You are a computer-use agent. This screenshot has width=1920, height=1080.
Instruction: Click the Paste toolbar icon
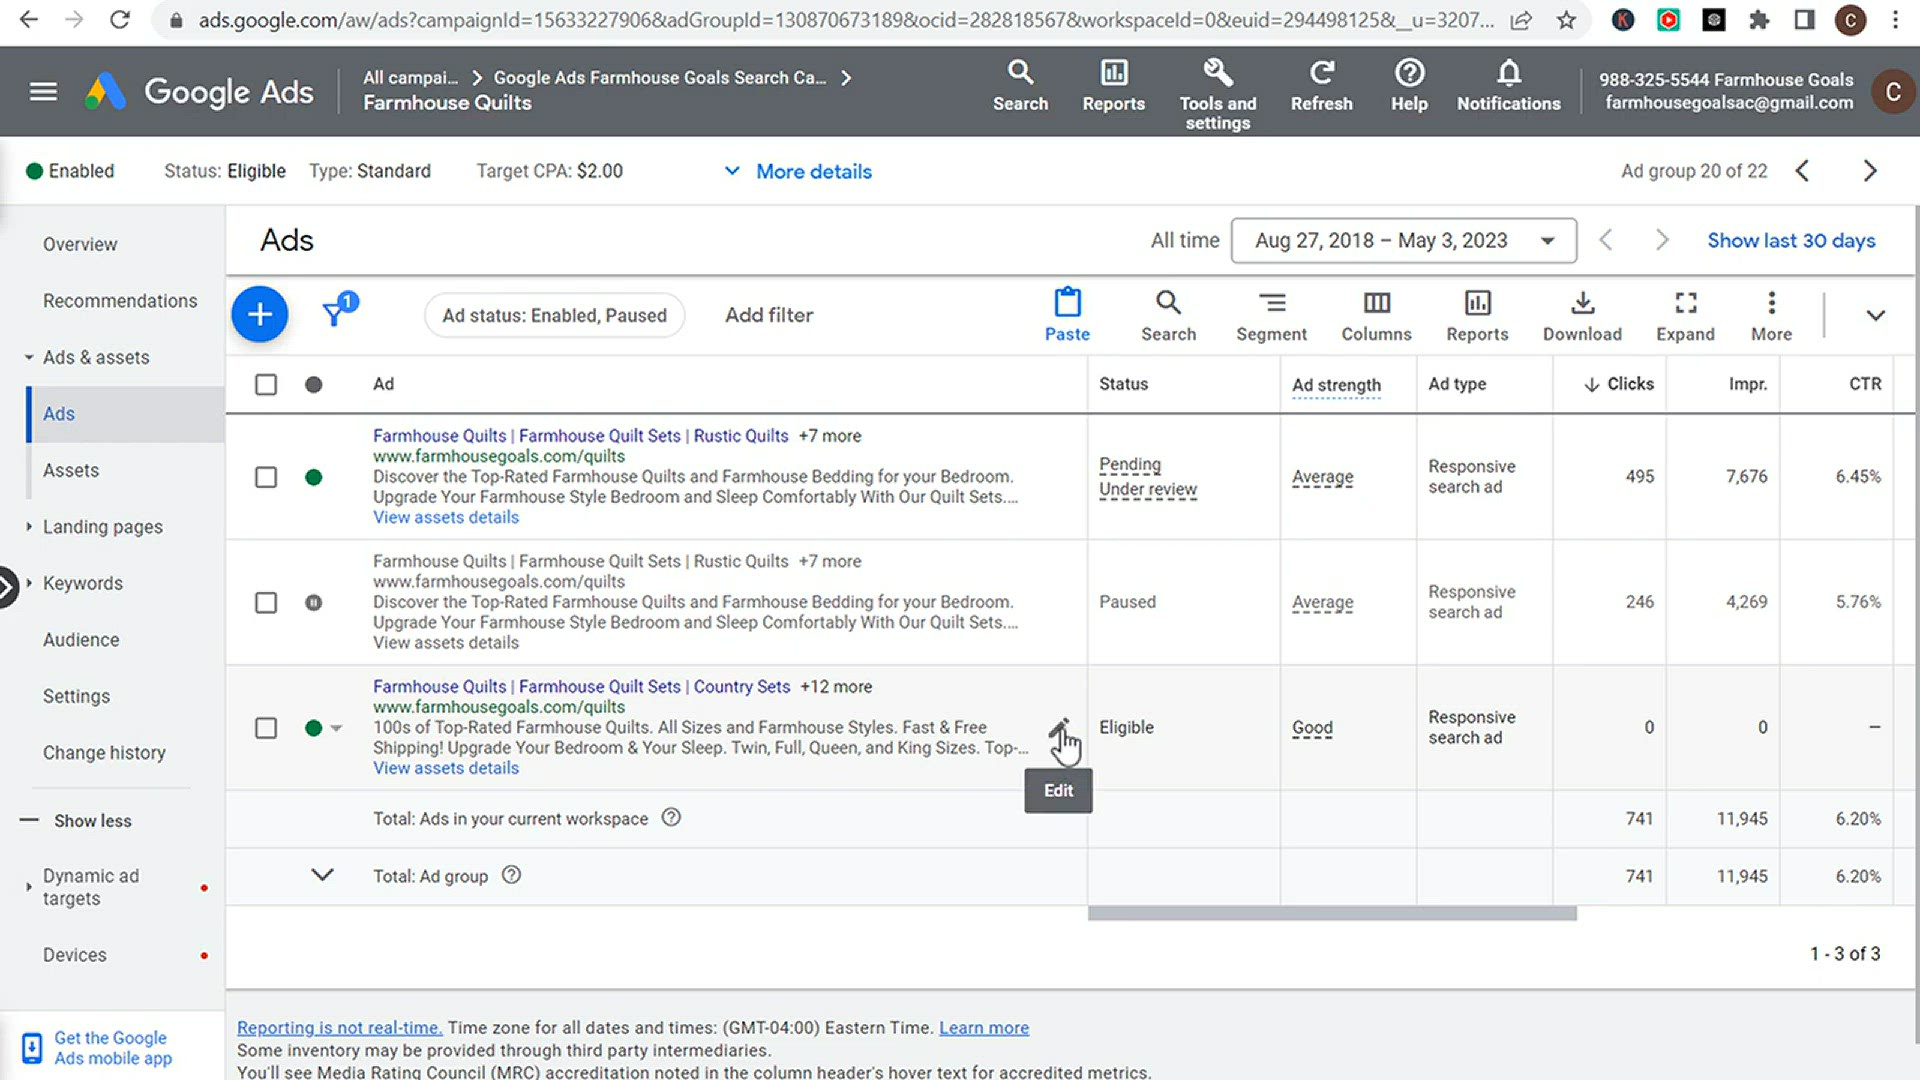click(x=1067, y=315)
